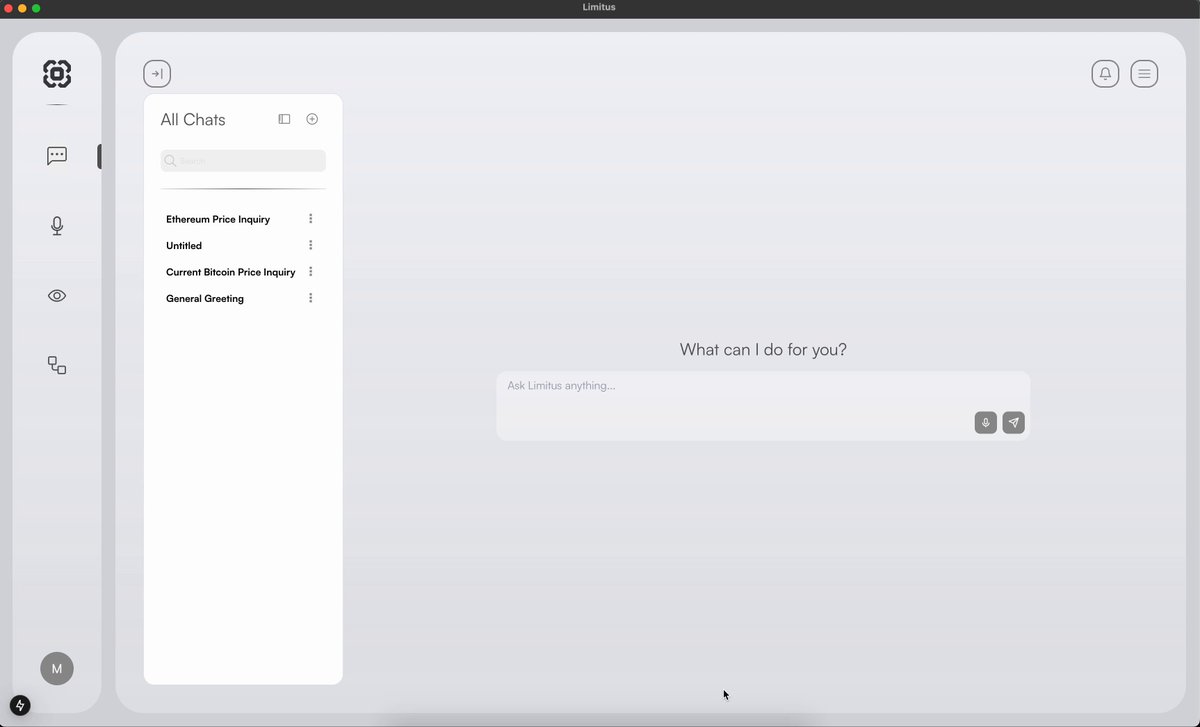The image size is (1200, 727).
Task: Start voice input with the prompt microphone button
Action: [x=986, y=423]
